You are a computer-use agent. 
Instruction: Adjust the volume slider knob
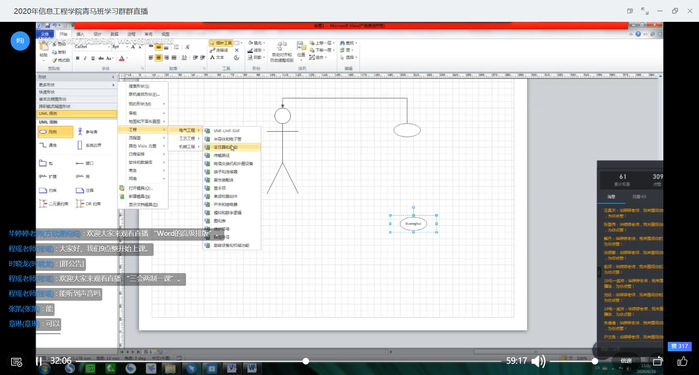click(x=595, y=361)
